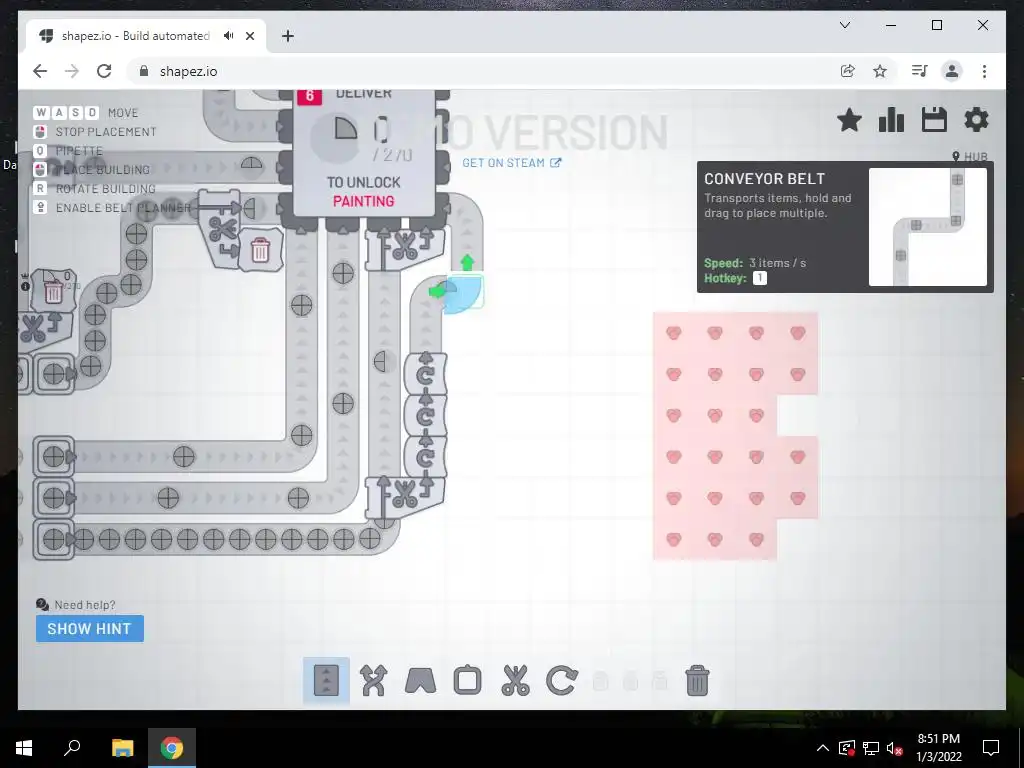The image size is (1024, 768).
Task: Open the Windows Start menu
Action: point(24,748)
